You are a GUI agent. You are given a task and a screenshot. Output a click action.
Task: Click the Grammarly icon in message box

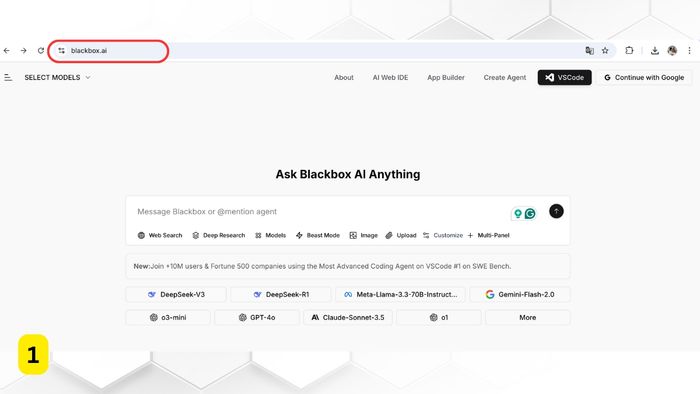point(530,214)
